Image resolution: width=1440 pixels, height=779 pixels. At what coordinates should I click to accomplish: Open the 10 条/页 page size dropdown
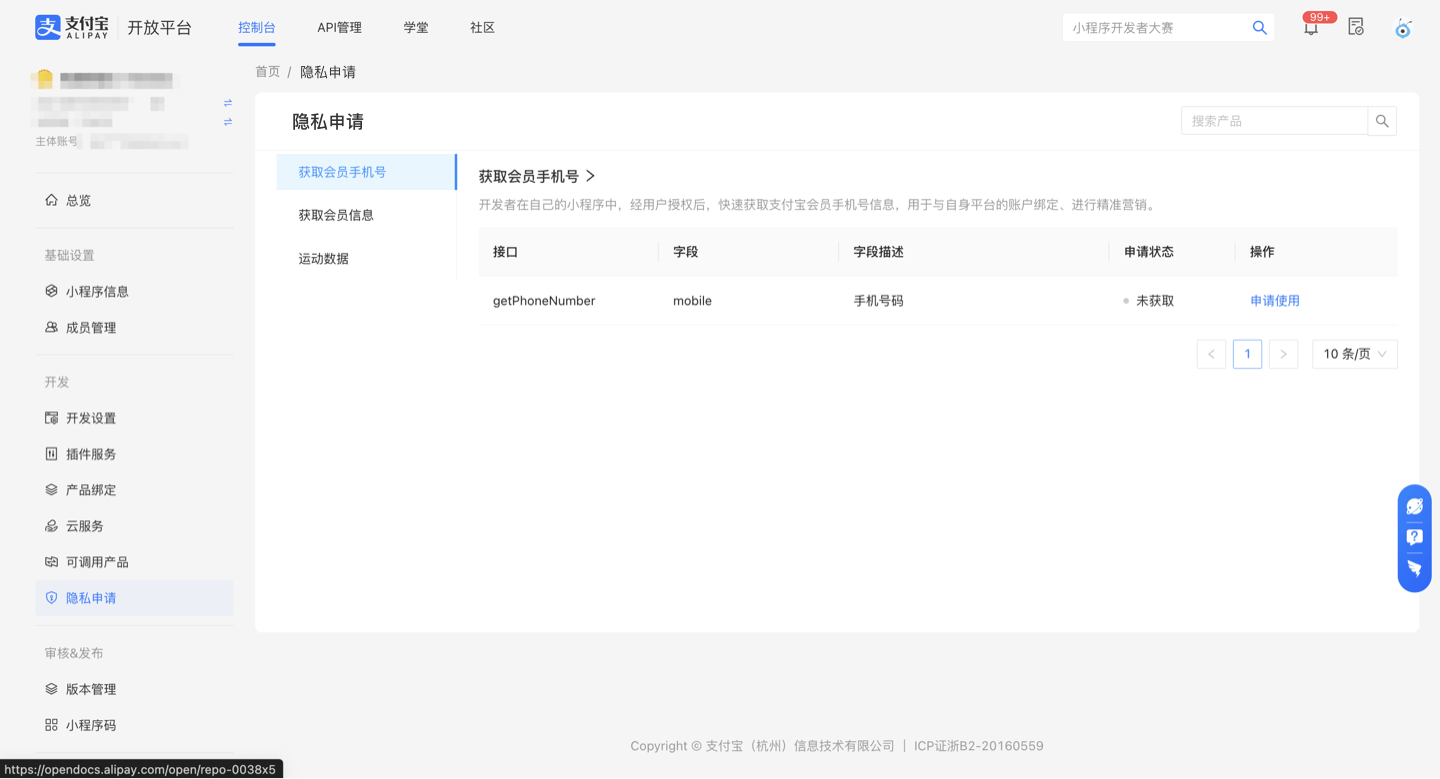(1354, 353)
